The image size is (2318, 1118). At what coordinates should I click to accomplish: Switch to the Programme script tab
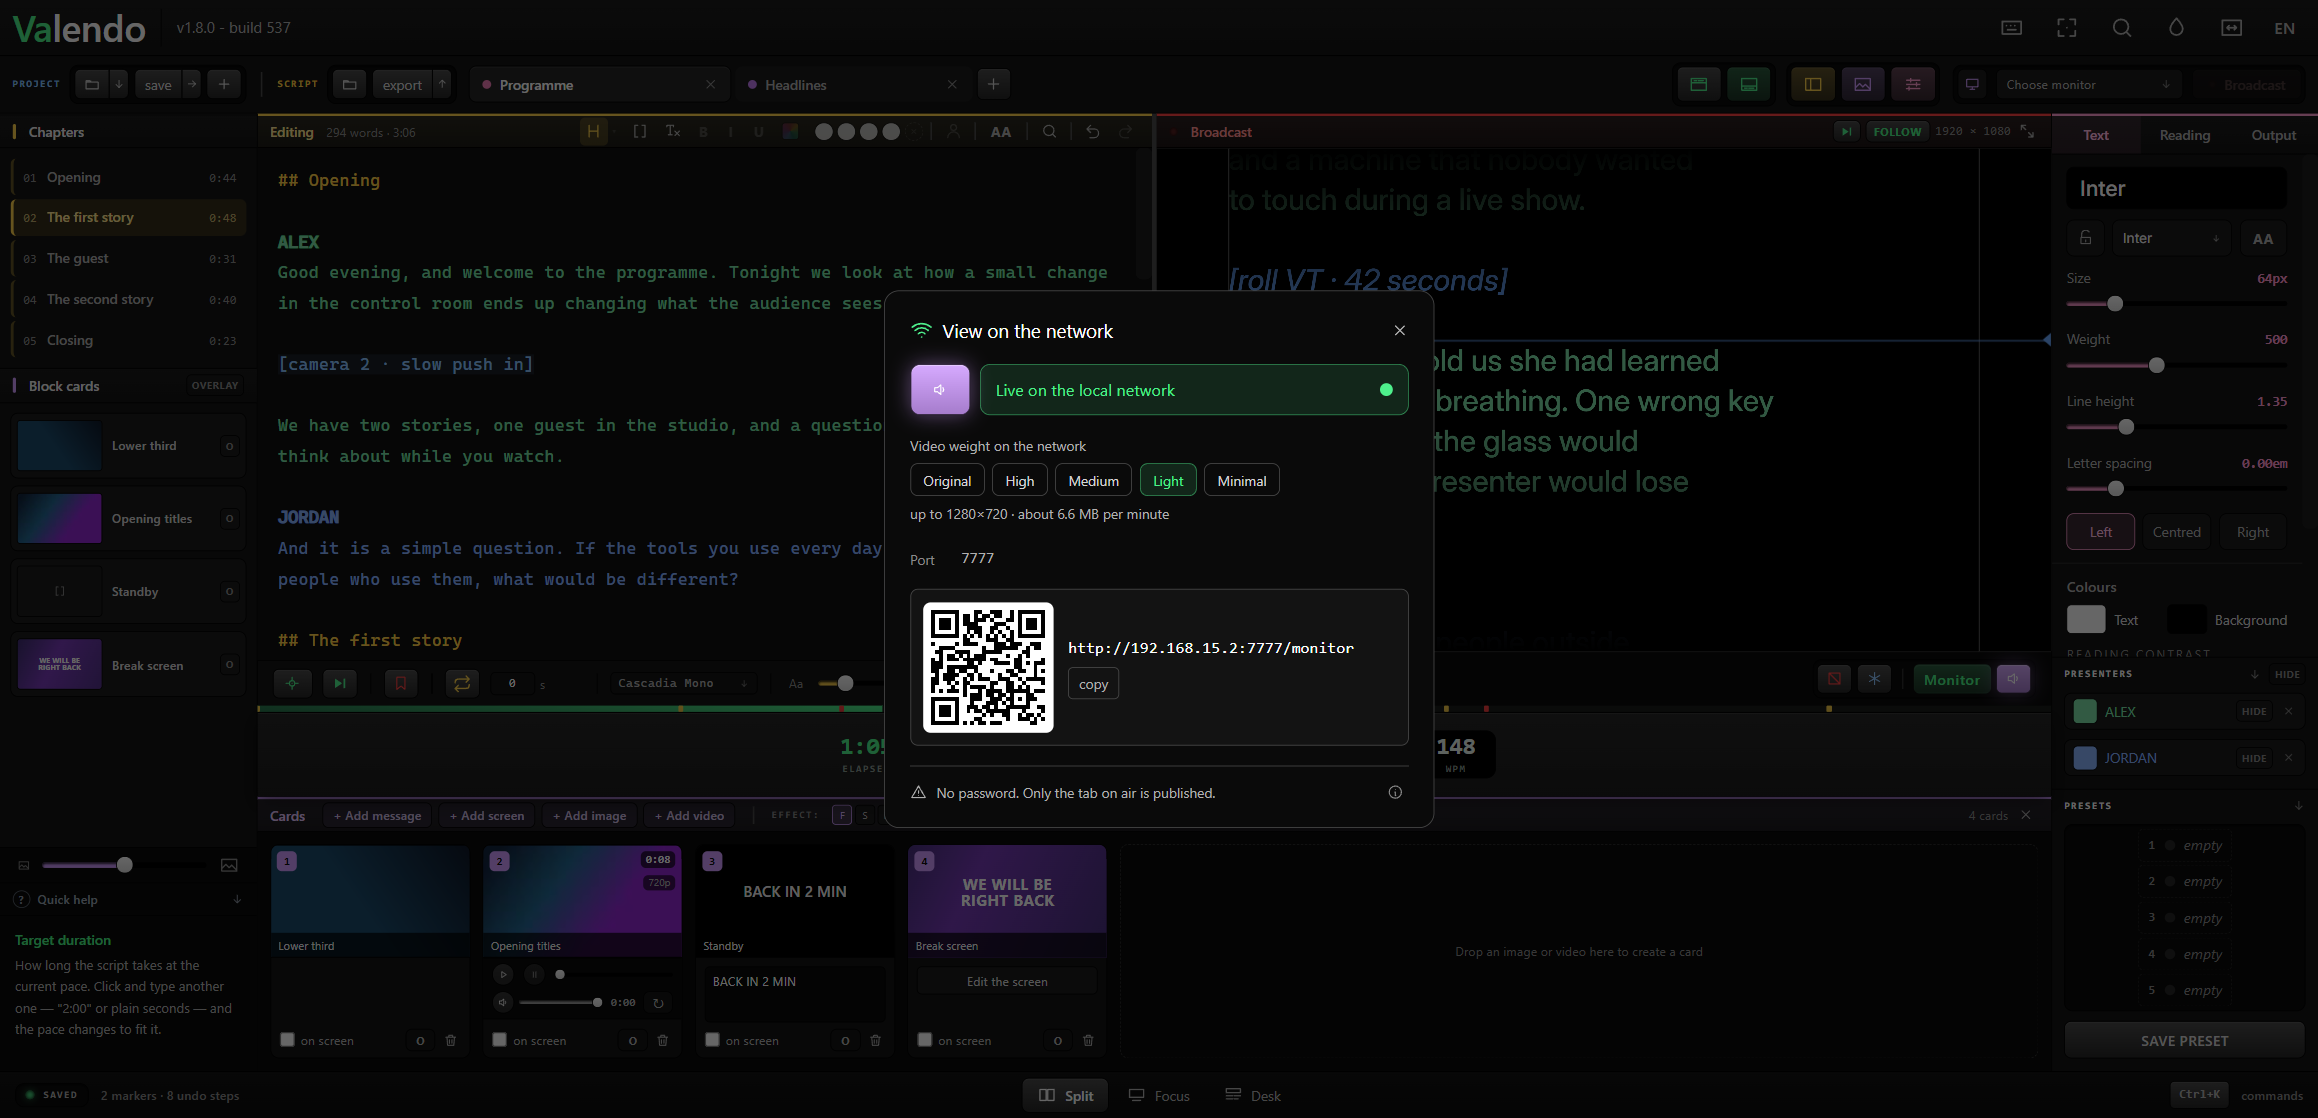point(598,85)
